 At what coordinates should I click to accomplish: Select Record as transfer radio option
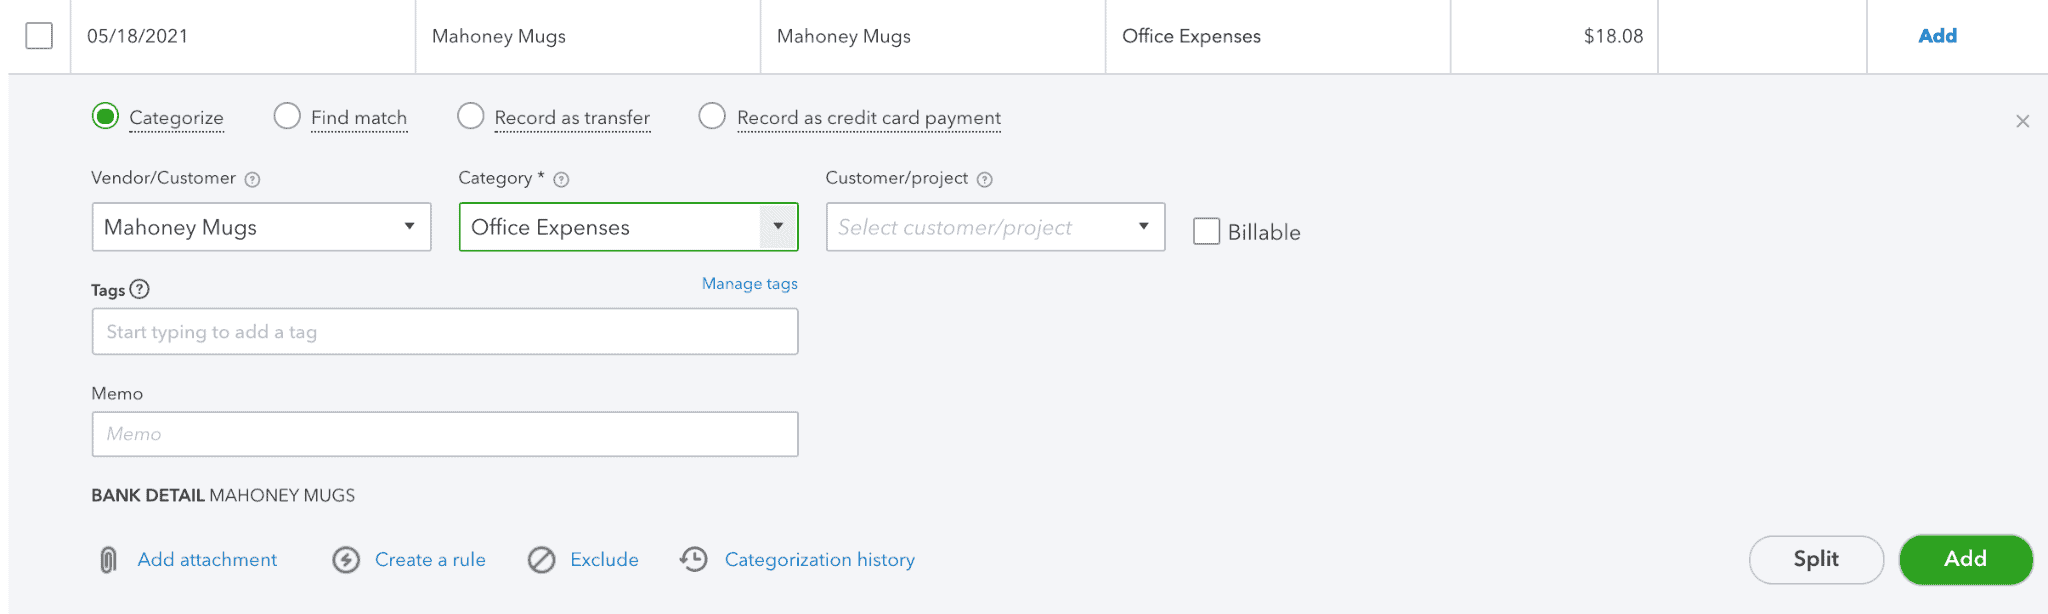pyautogui.click(x=470, y=116)
